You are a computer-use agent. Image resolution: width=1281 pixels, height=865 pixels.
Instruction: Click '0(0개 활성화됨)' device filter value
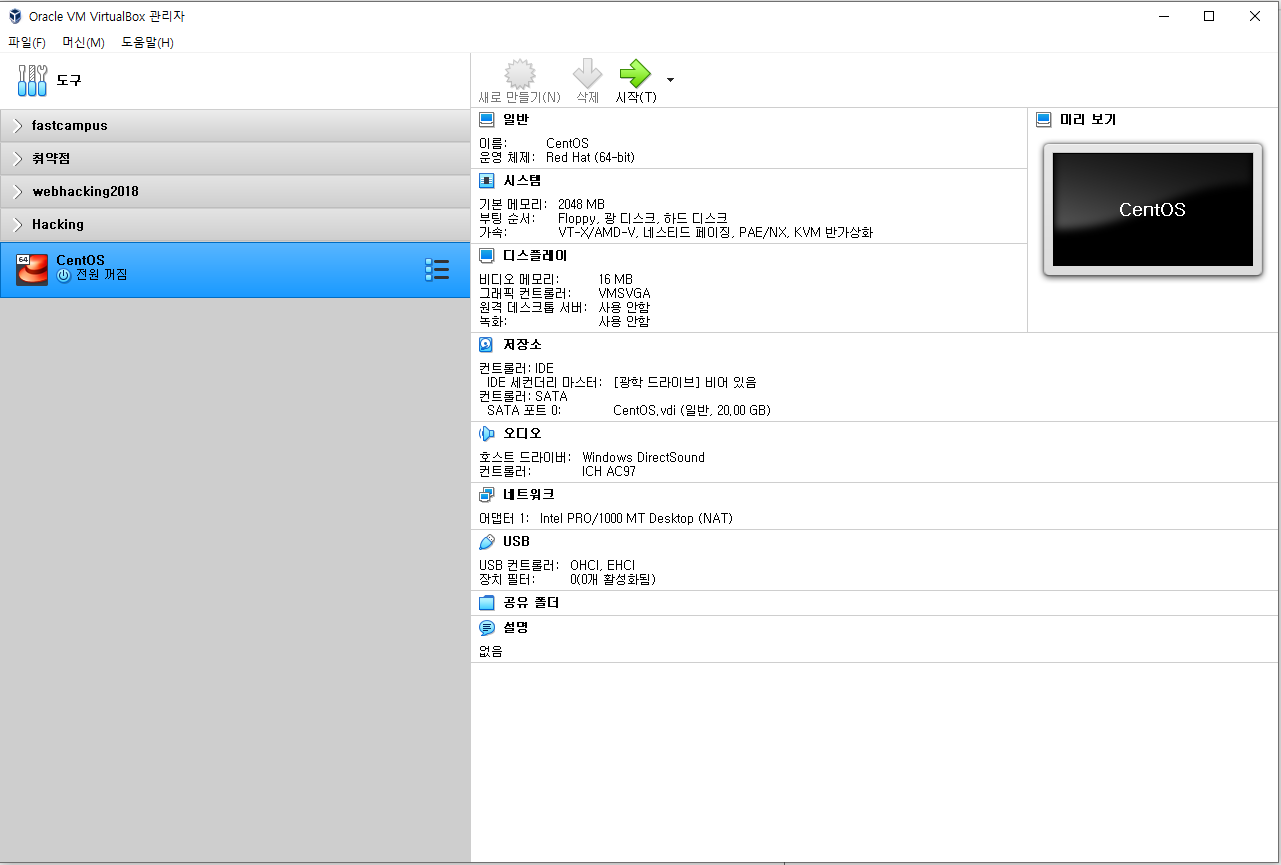[x=613, y=580]
